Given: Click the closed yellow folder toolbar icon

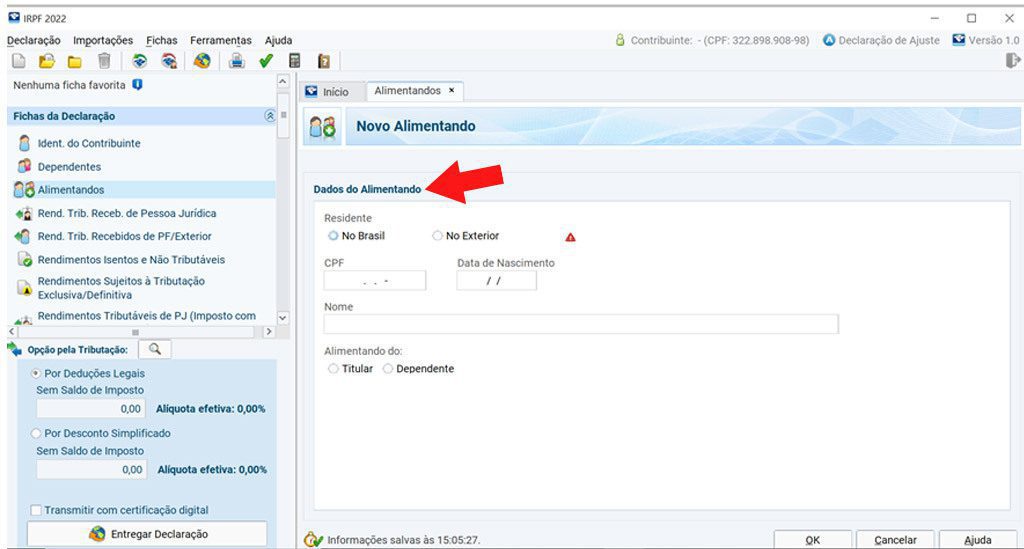Looking at the screenshot, I should [74, 62].
